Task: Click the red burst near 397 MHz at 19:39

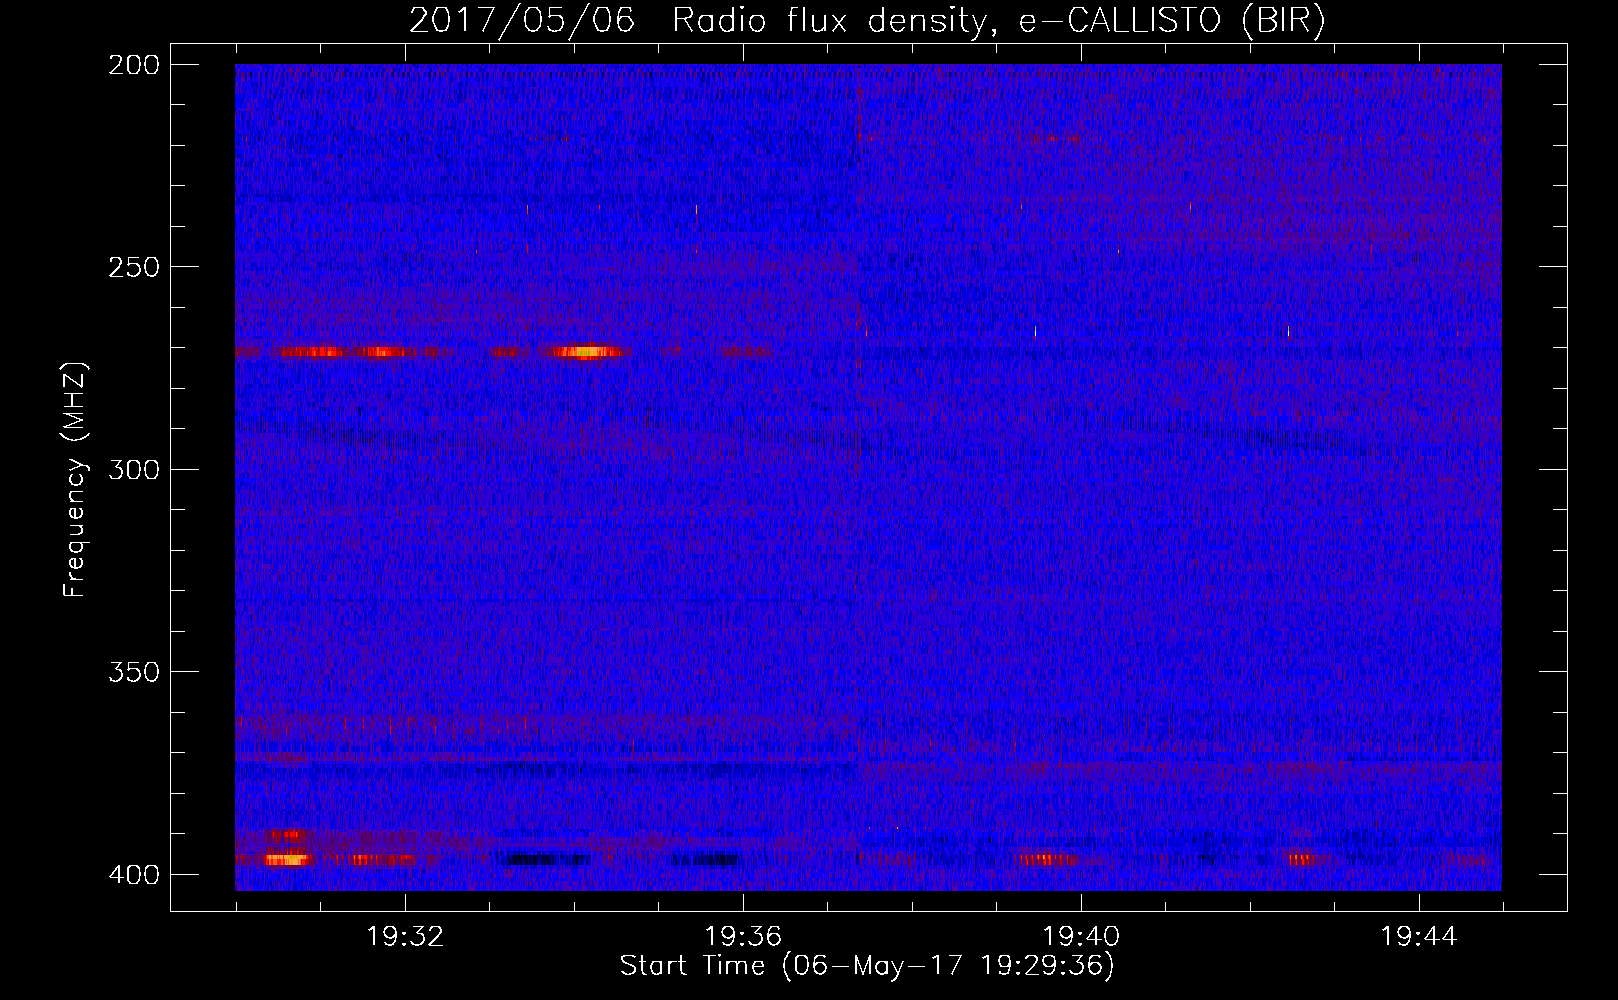Action: [x=1048, y=859]
